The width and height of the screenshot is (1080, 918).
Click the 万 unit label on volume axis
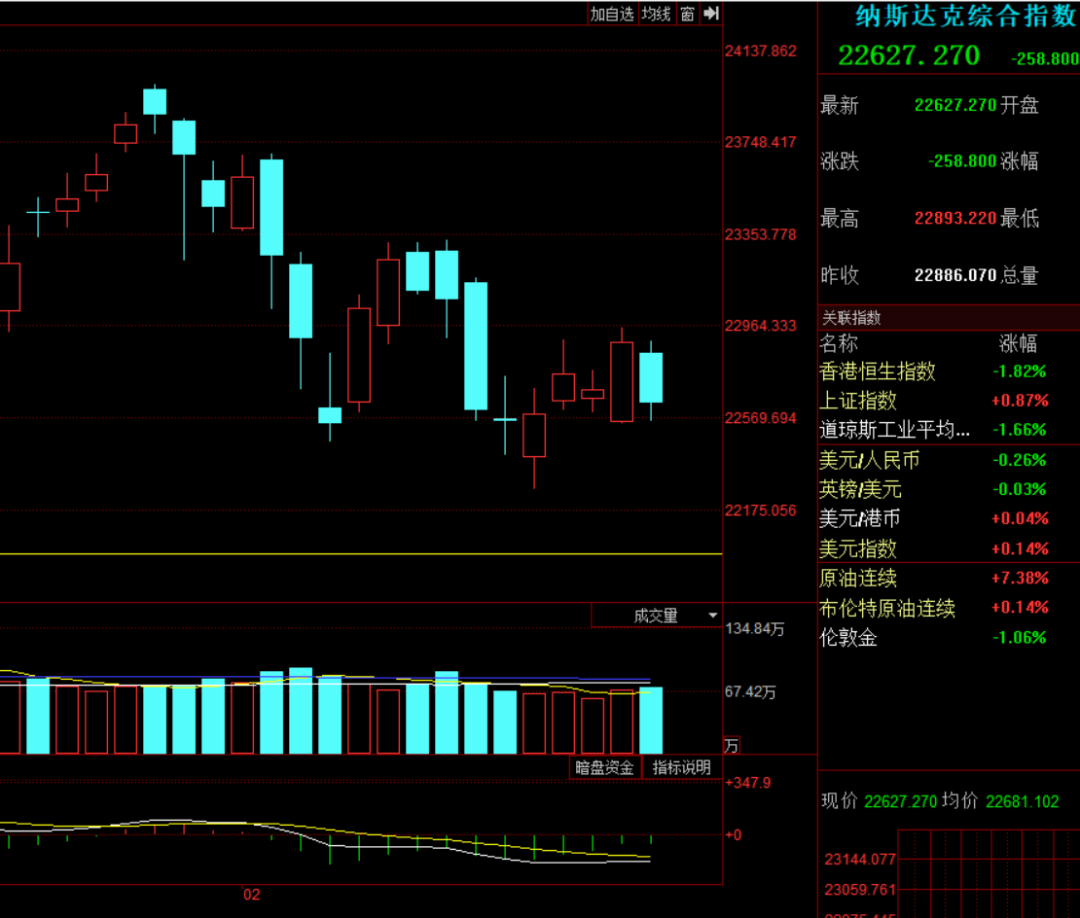(x=731, y=746)
